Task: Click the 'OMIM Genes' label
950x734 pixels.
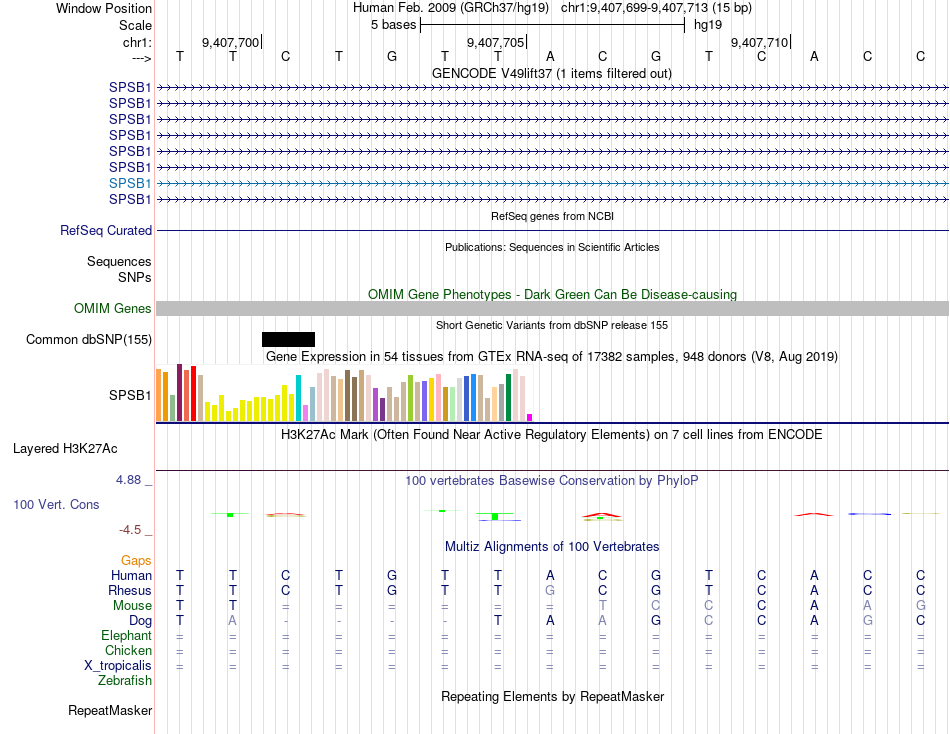Action: click(113, 309)
